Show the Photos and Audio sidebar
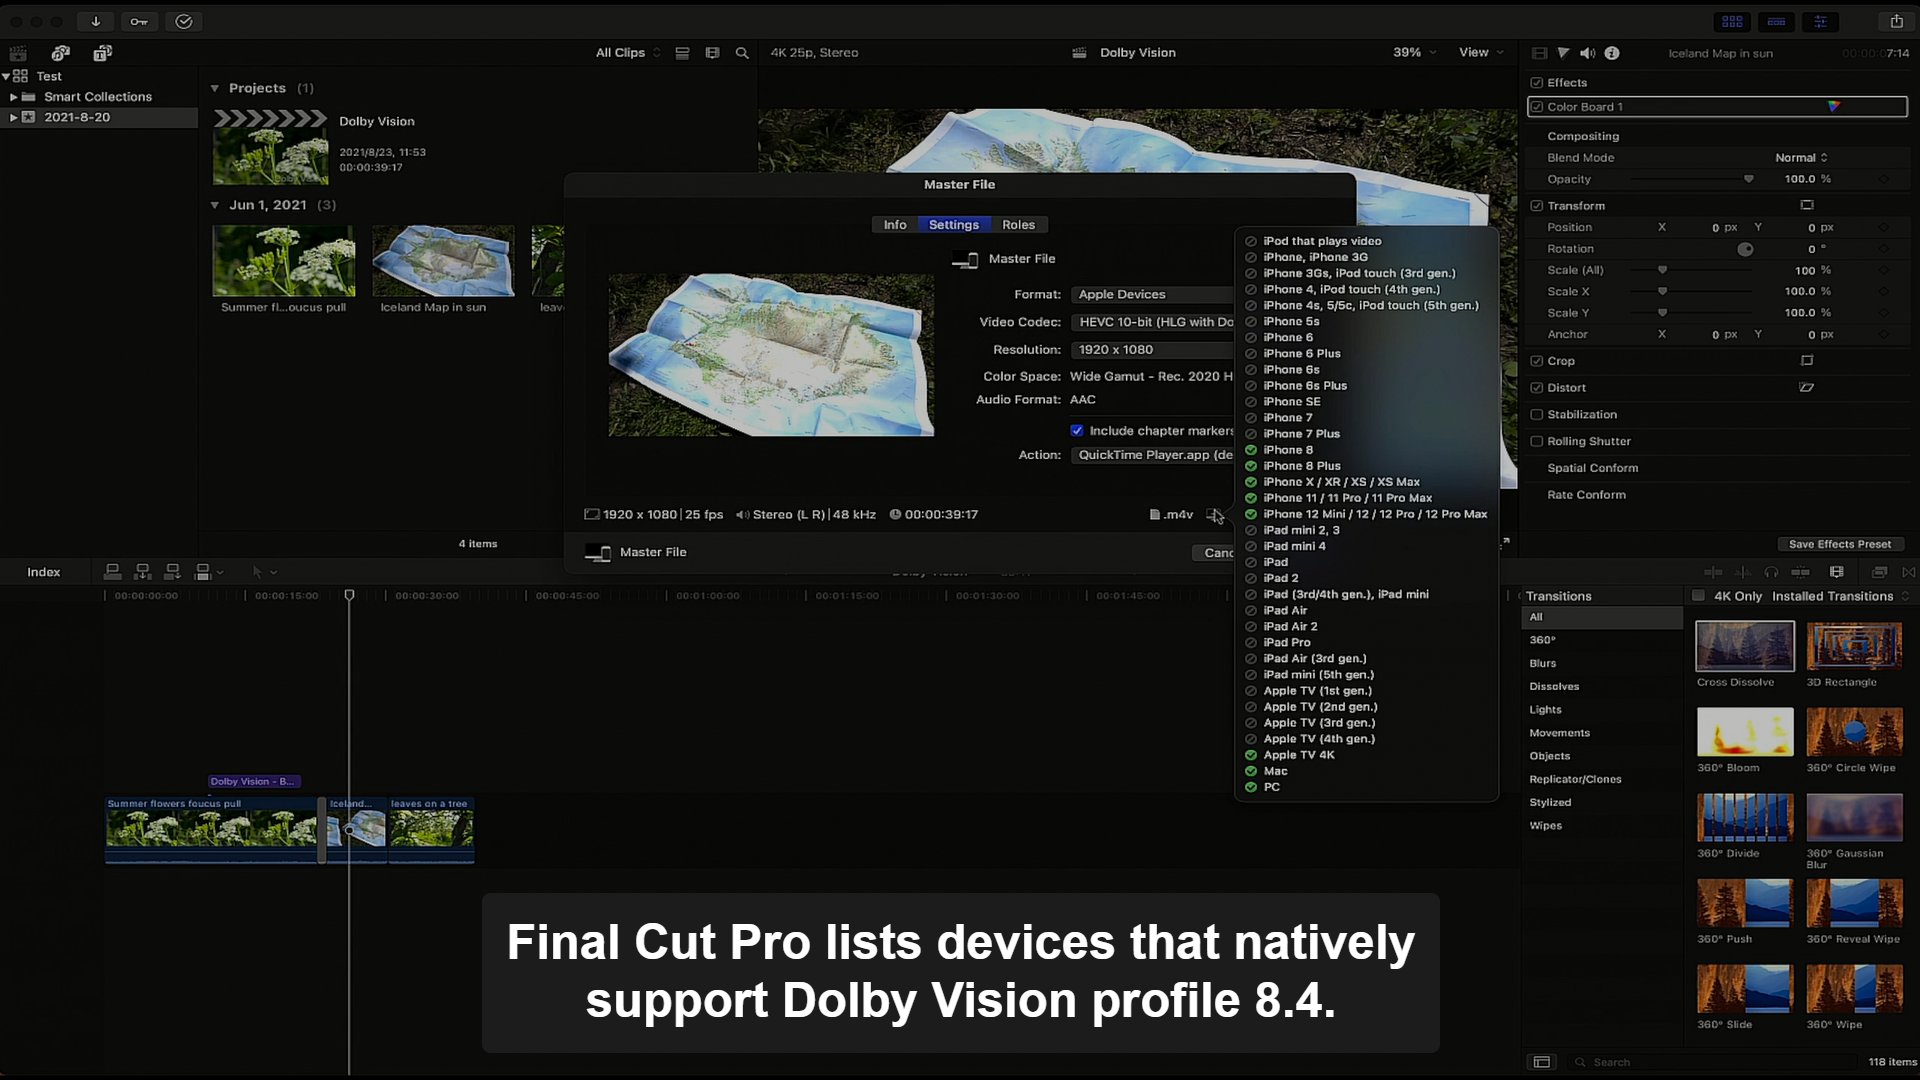 60,53
